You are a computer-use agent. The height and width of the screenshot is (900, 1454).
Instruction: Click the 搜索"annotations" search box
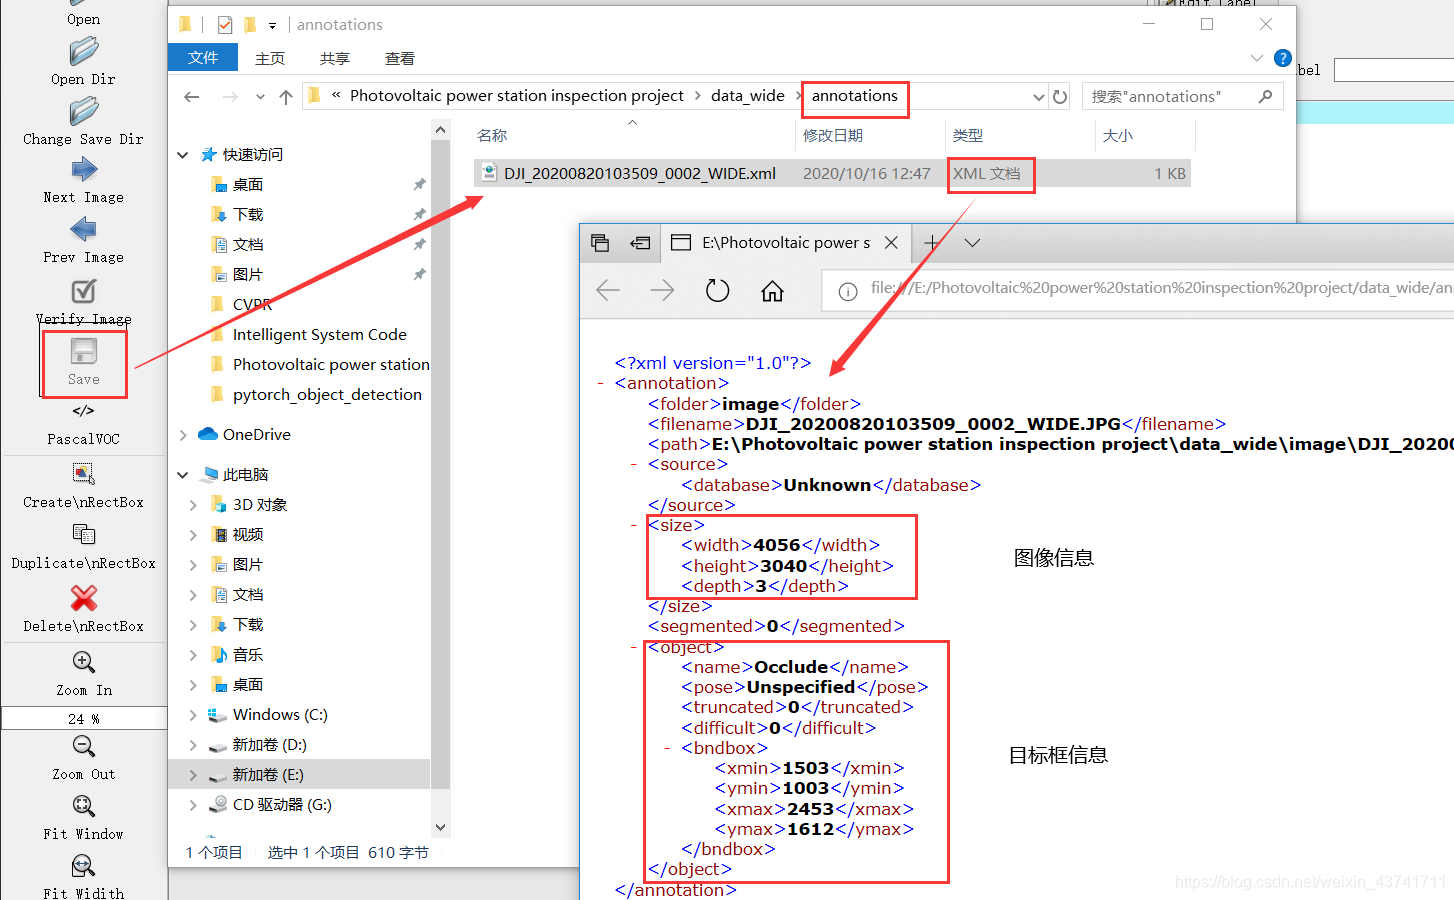coord(1183,97)
